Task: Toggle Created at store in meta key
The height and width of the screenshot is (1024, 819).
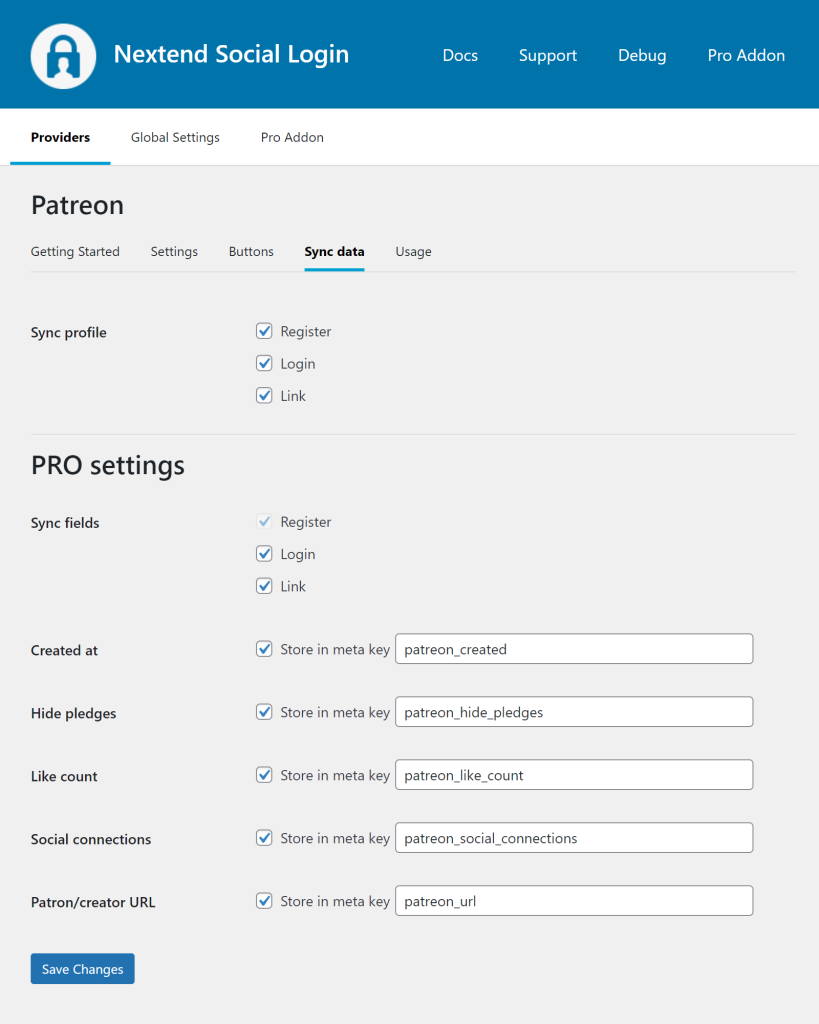Action: click(x=264, y=649)
